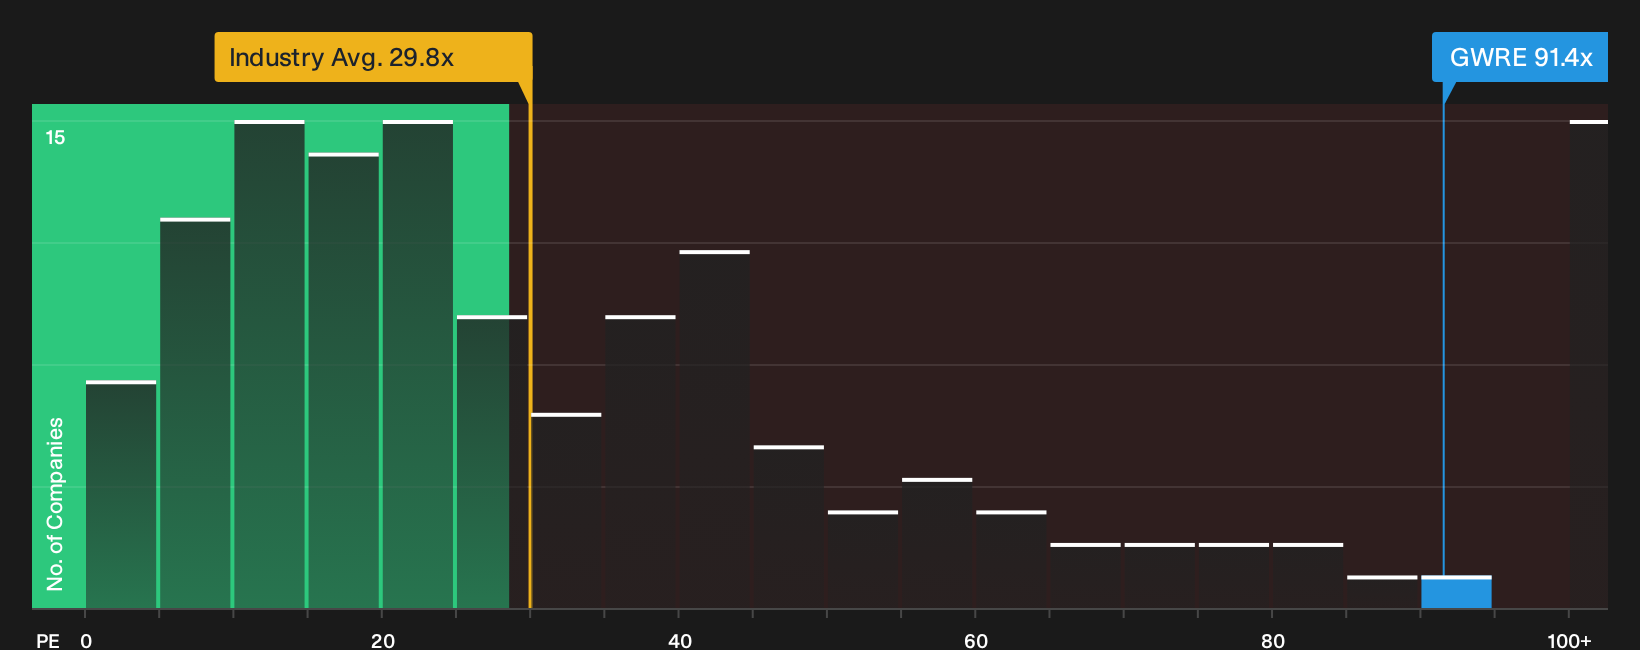Click the green bar for 20-25 PE
The image size is (1640, 650).
coord(418,364)
